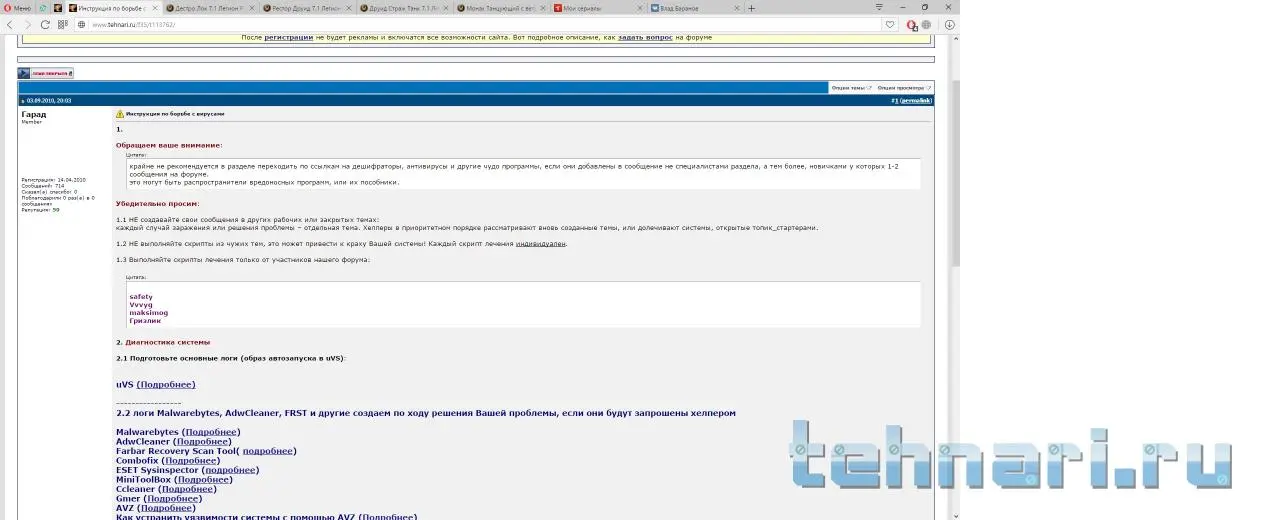The width and height of the screenshot is (1280, 520).
Task: Open a new browser tab
Action: click(x=751, y=8)
